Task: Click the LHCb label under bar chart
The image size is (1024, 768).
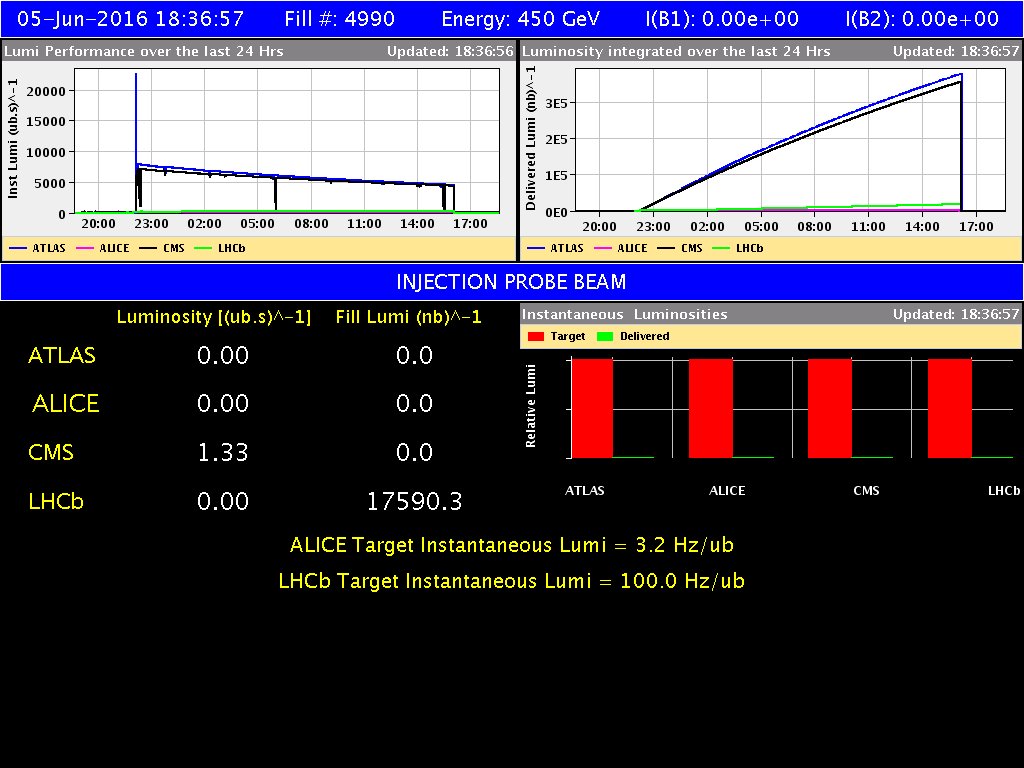Action: point(1004,490)
